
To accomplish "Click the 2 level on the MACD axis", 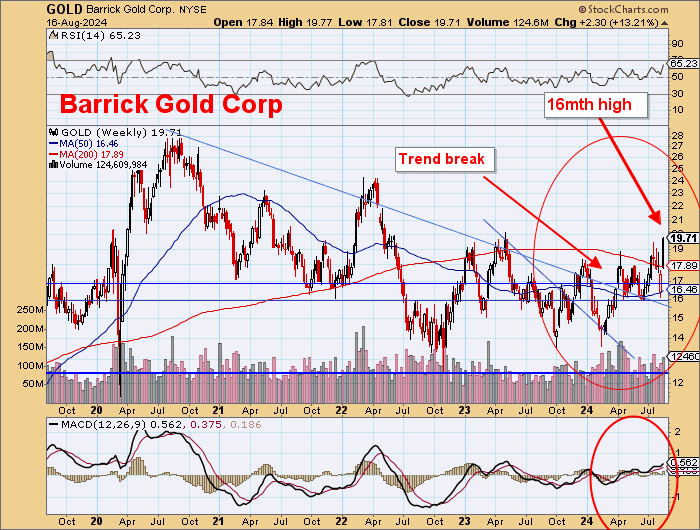I will click(x=677, y=432).
